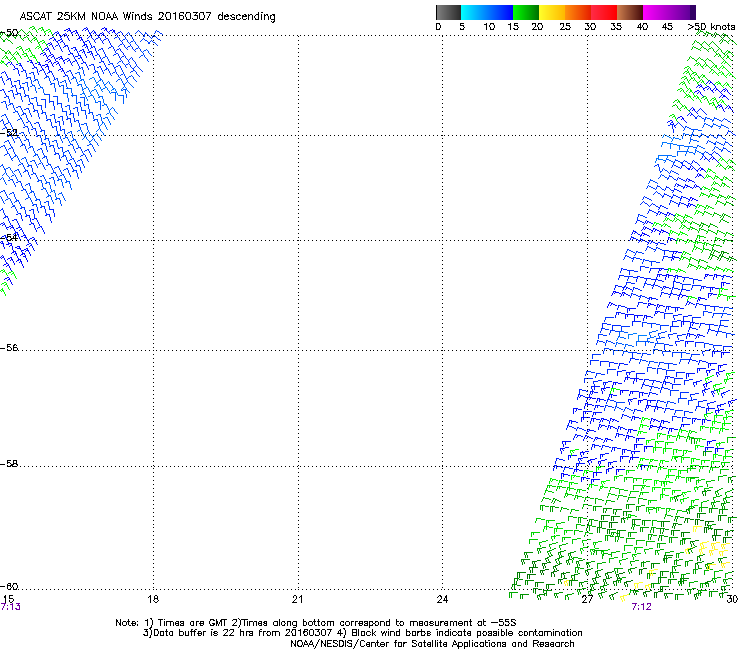Click the purple "7:12" swath time stamp
The height and width of the screenshot is (650, 740).
(641, 607)
